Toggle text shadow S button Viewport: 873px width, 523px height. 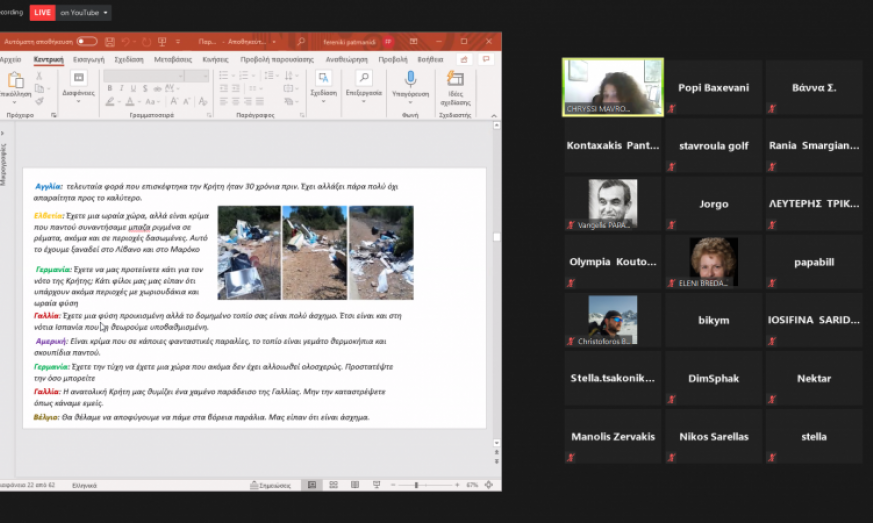(x=145, y=89)
